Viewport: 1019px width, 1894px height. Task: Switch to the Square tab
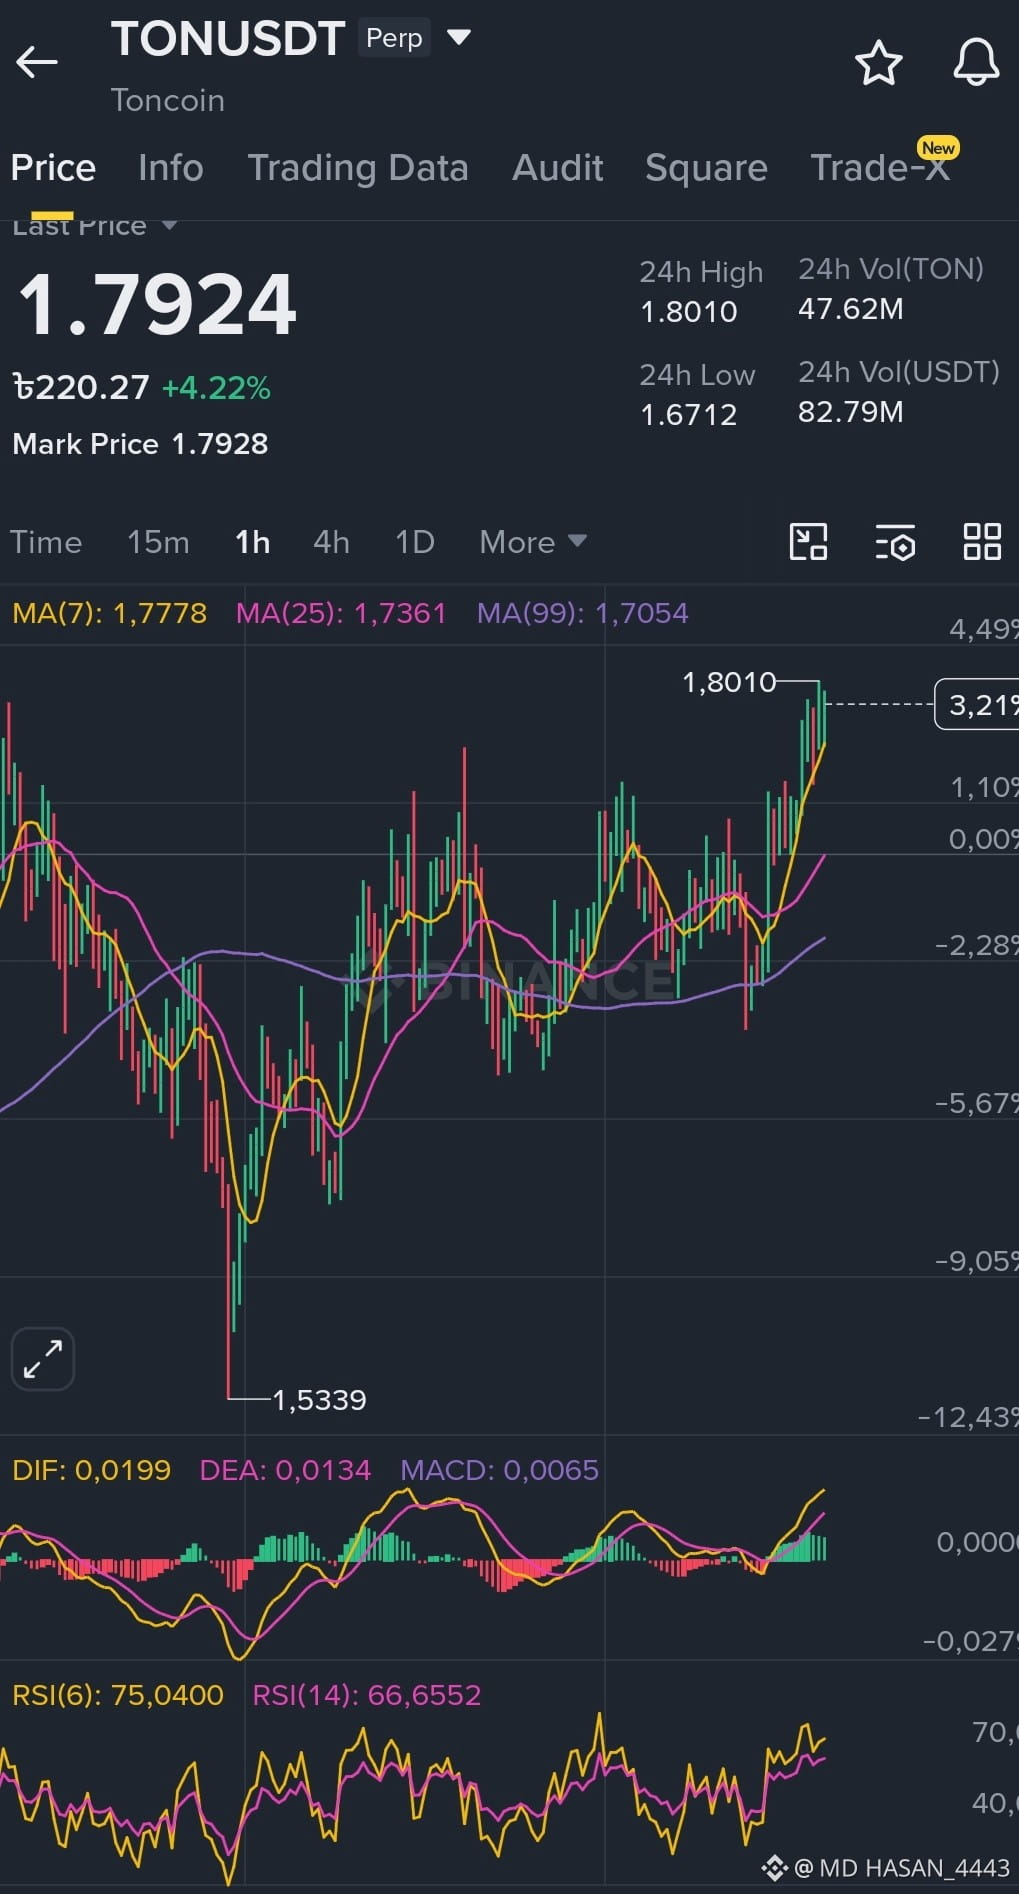tap(706, 168)
